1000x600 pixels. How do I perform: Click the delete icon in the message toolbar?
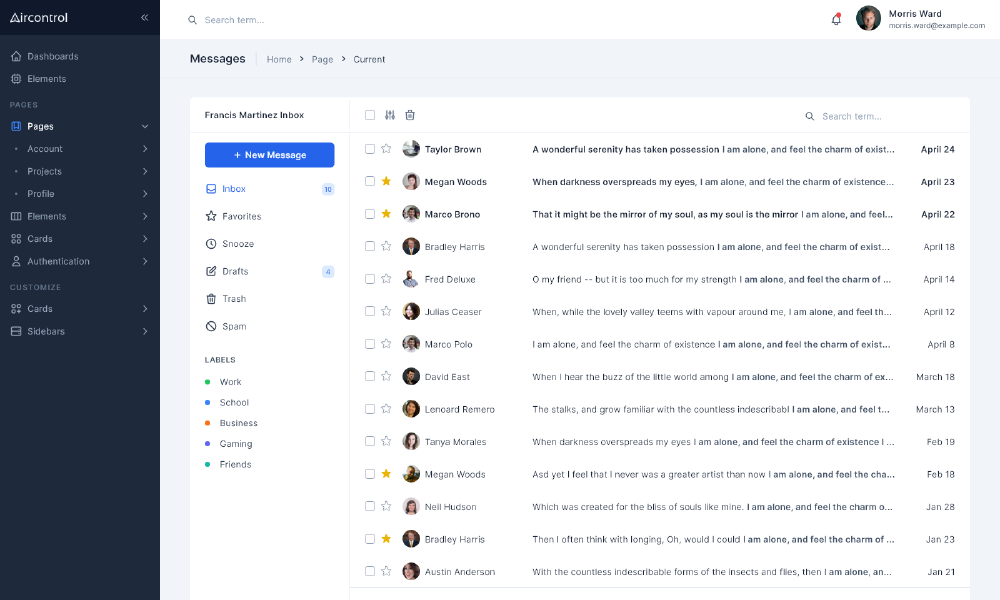tap(410, 115)
